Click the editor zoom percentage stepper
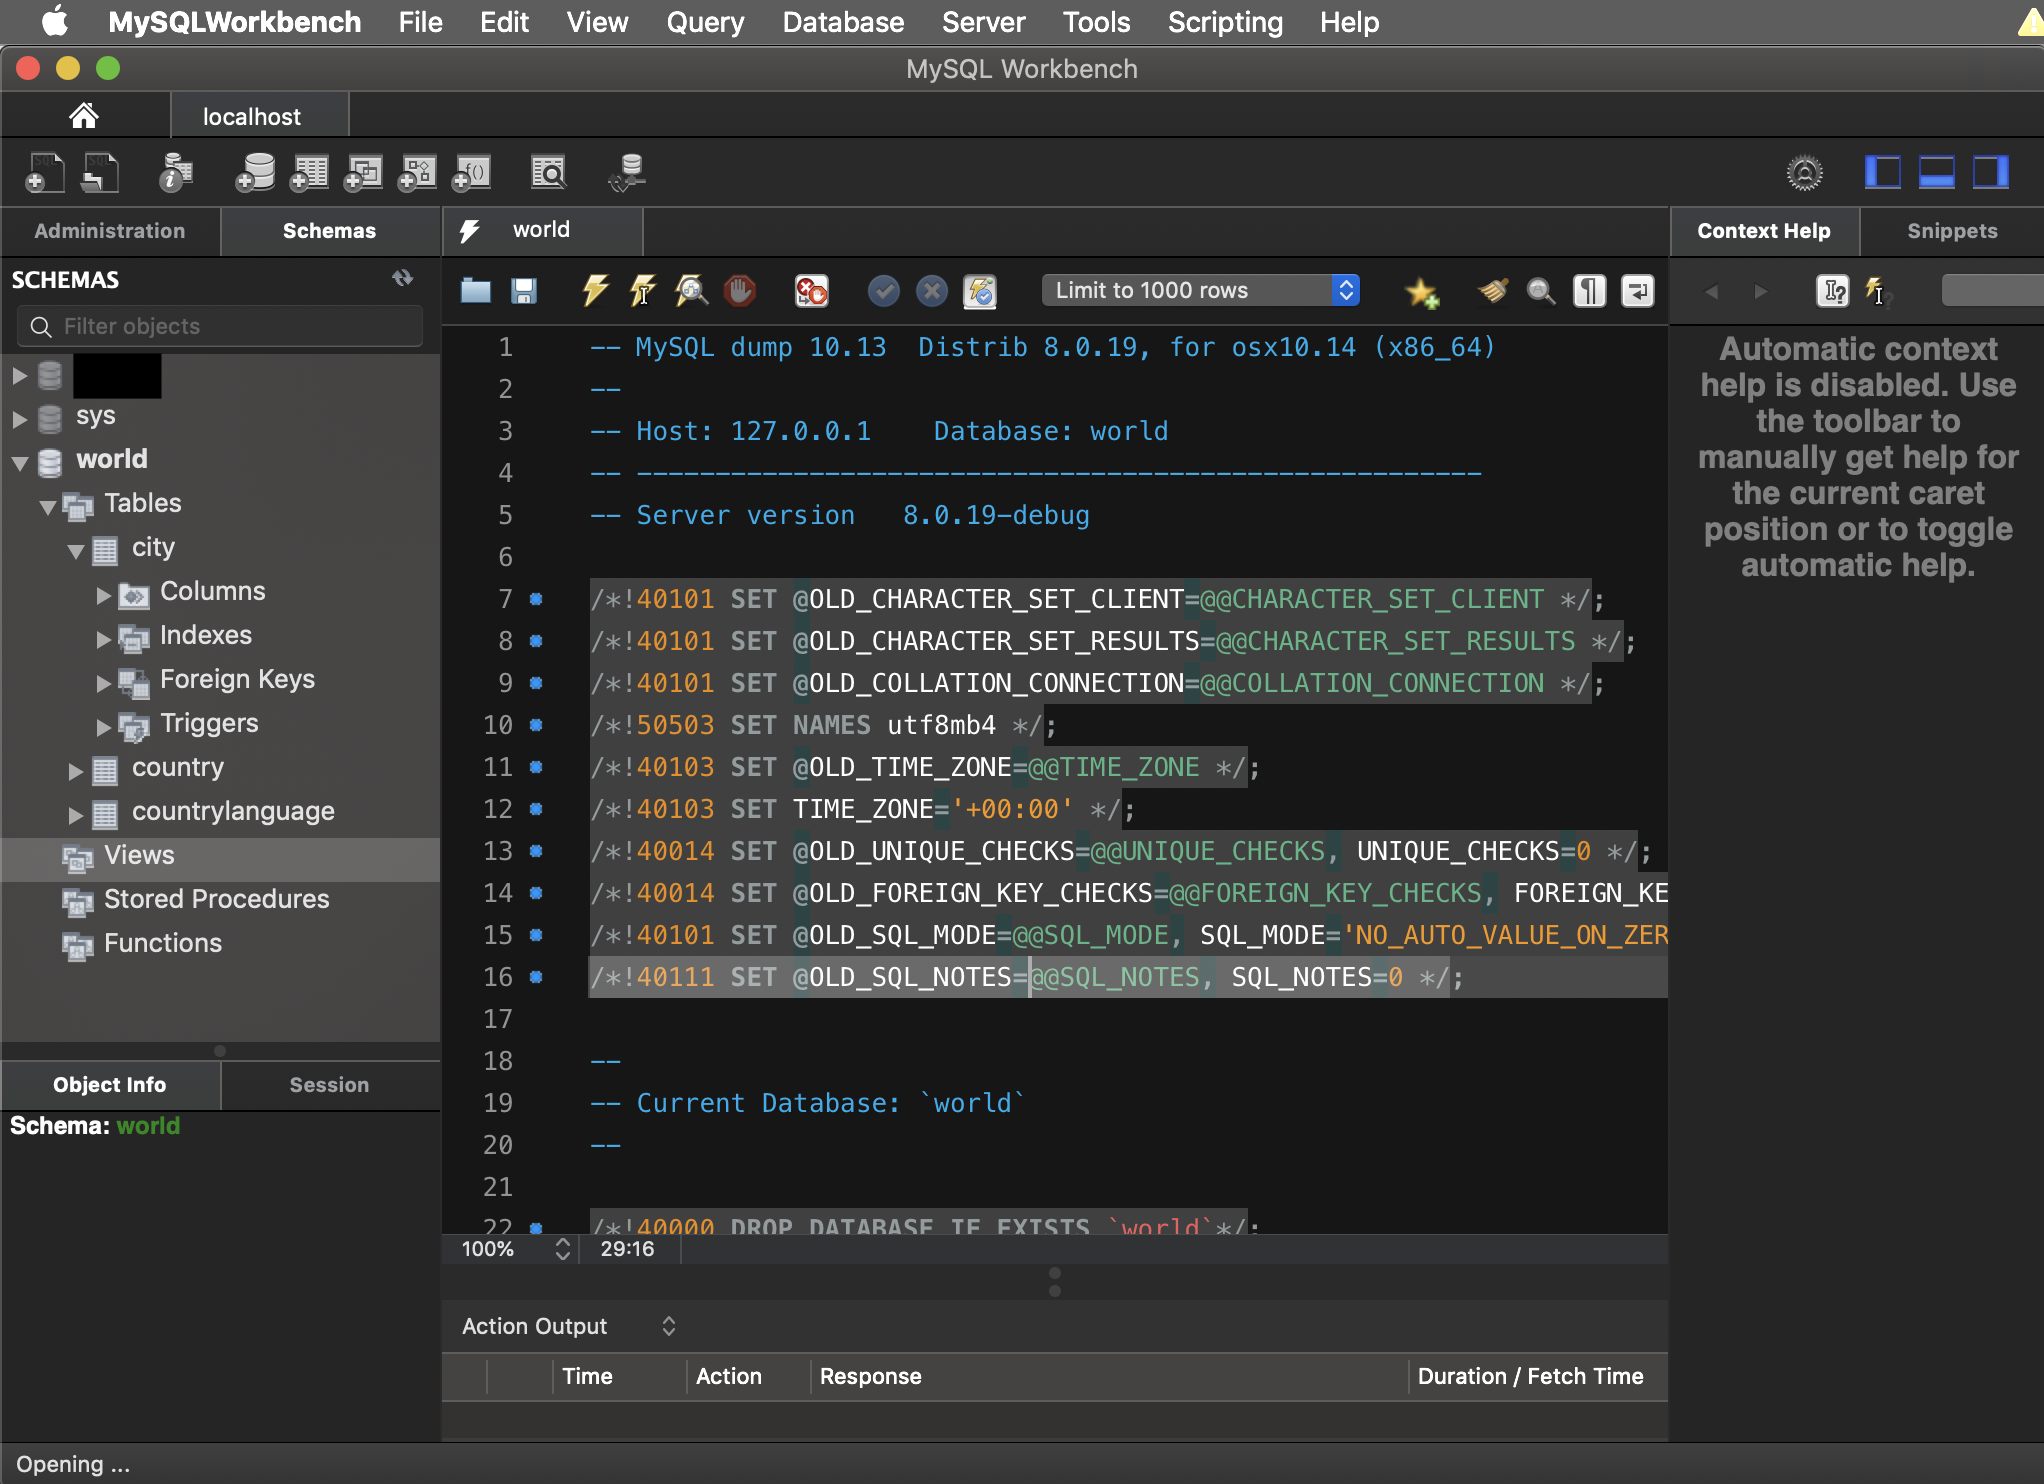This screenshot has height=1484, width=2044. tap(563, 1249)
